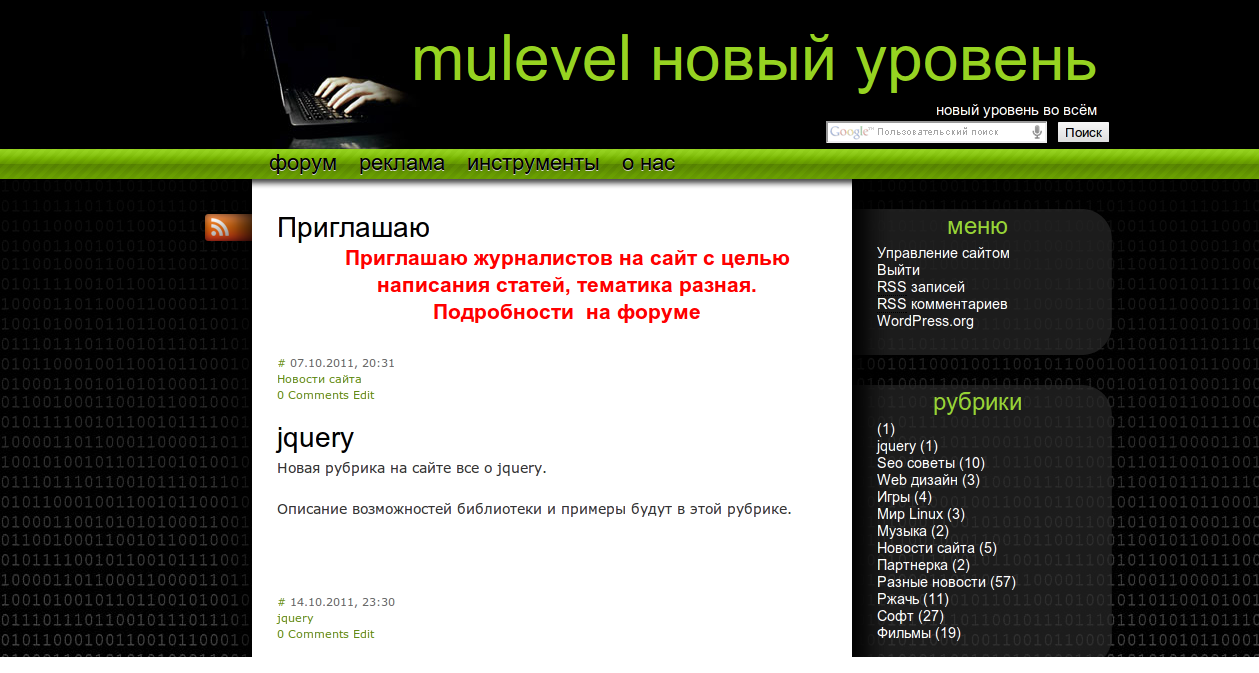
Task: Click the рубрики sidebar heading
Action: [977, 402]
